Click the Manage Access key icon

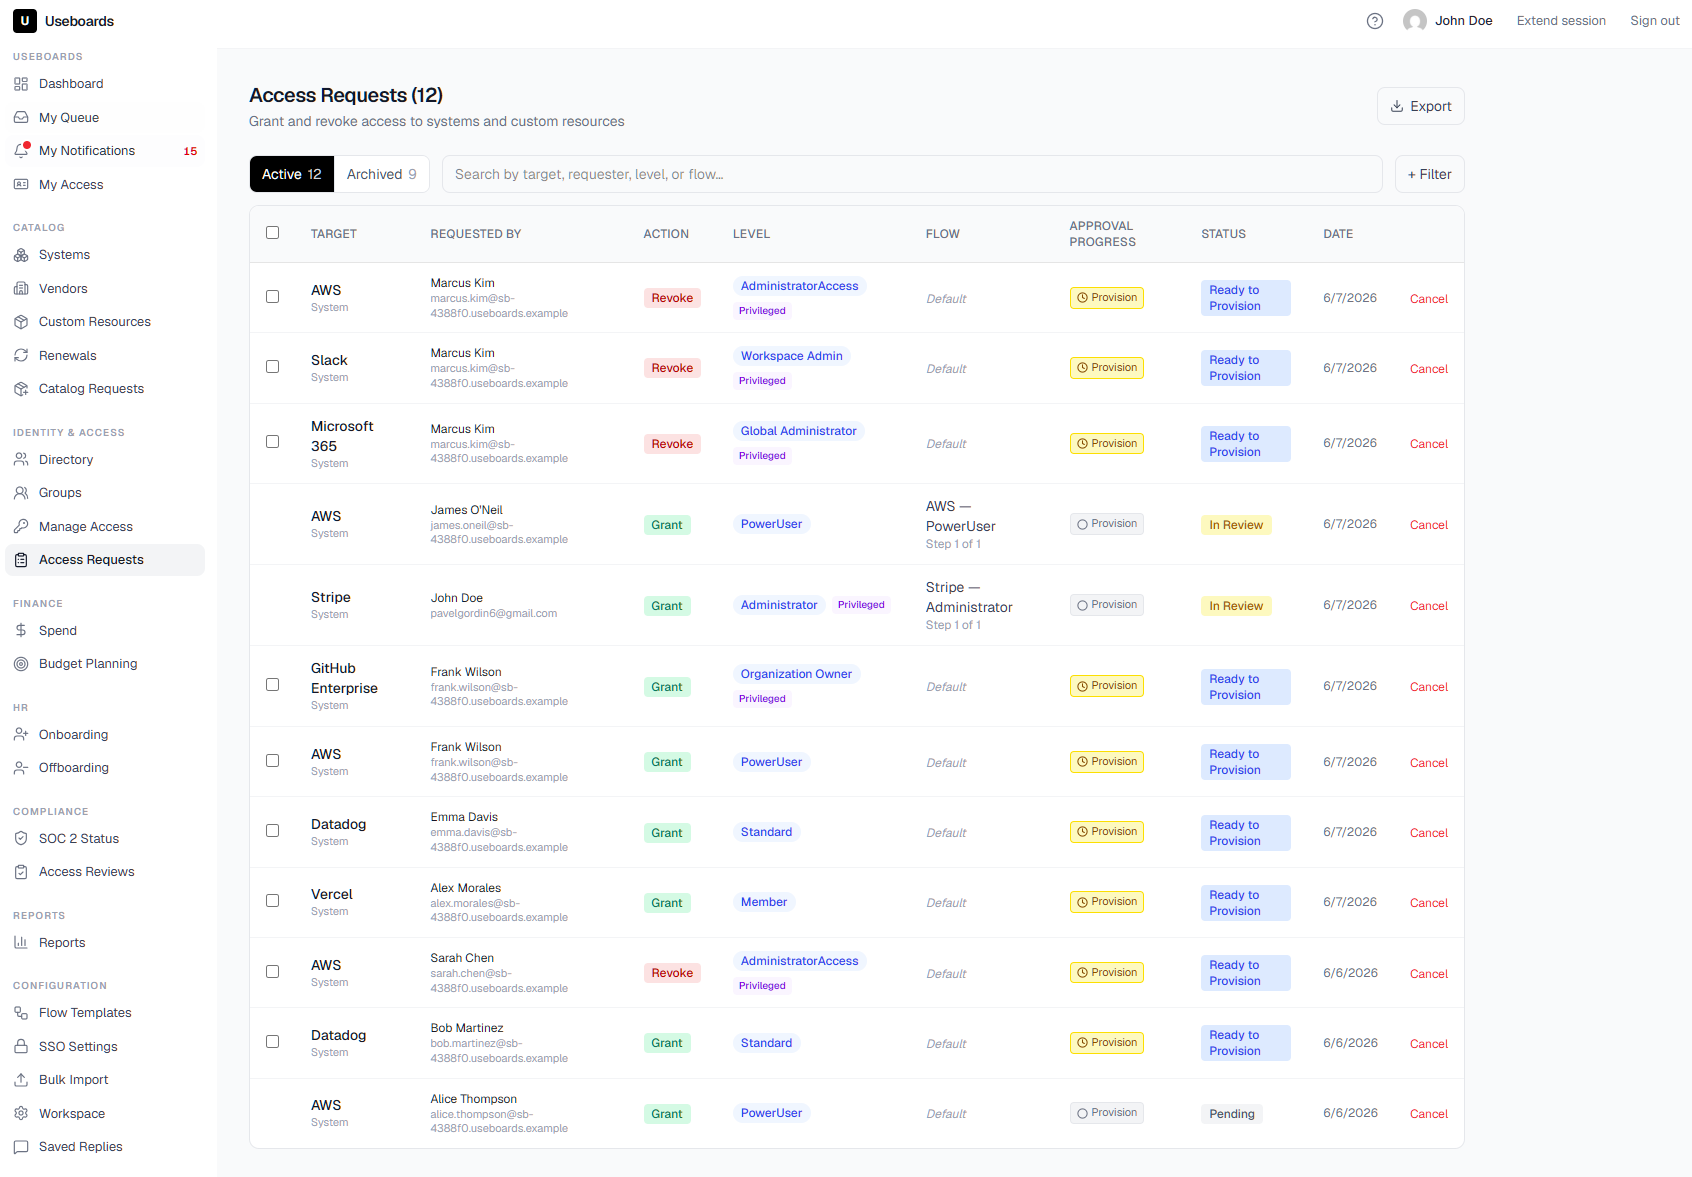[21, 527]
